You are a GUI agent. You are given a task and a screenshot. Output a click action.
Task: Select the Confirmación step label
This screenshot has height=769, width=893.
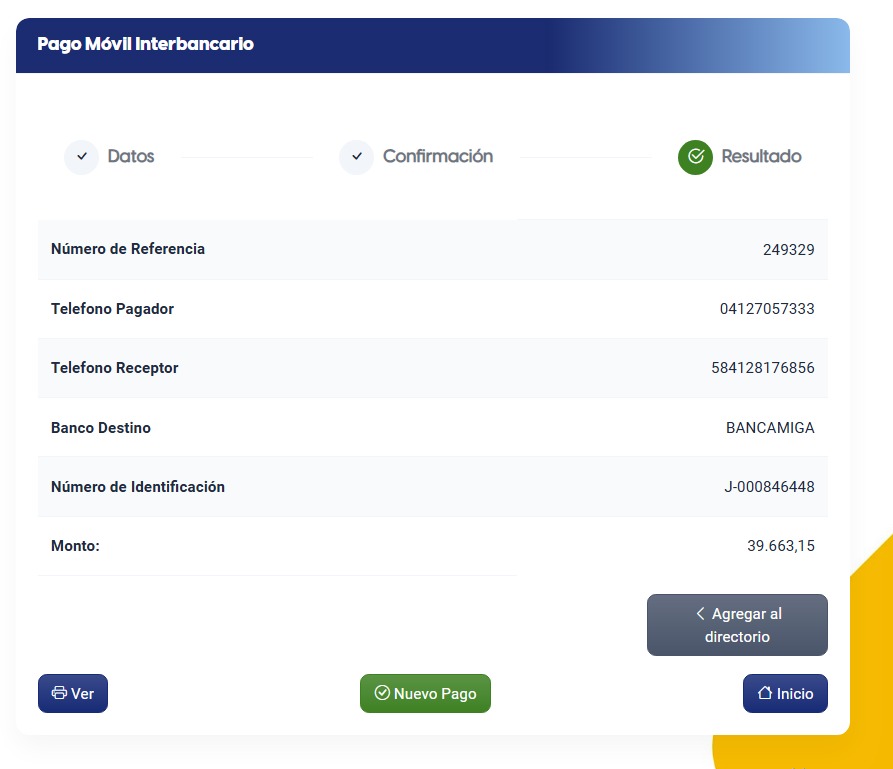coord(438,157)
